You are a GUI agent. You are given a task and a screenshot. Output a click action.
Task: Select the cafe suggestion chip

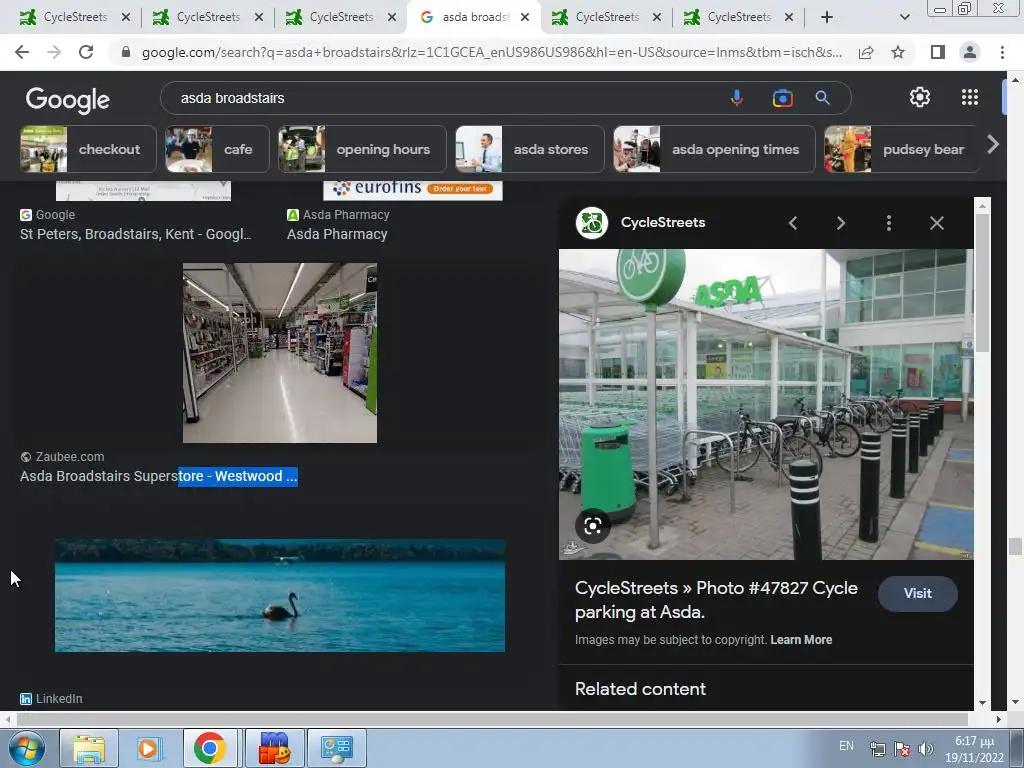(x=217, y=150)
